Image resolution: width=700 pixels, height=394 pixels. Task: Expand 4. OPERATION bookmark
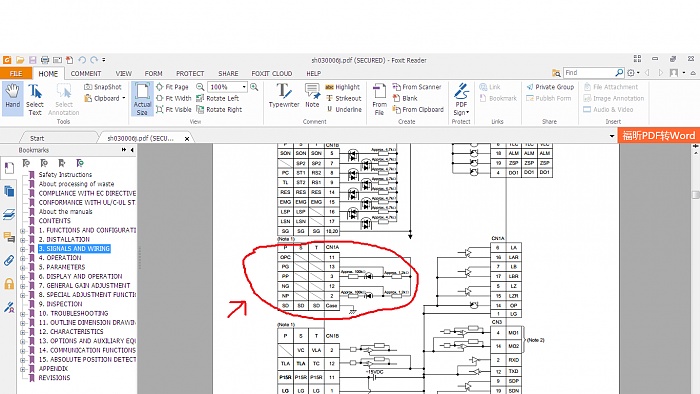pyautogui.click(x=23, y=258)
